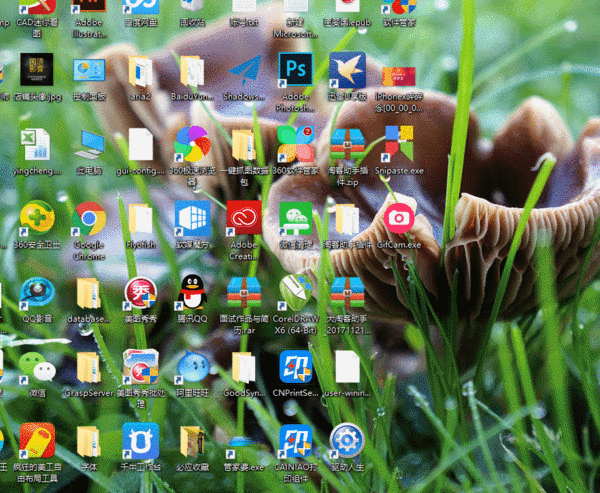
Task: Open the 淘客助手插件.zip archive
Action: [x=347, y=144]
